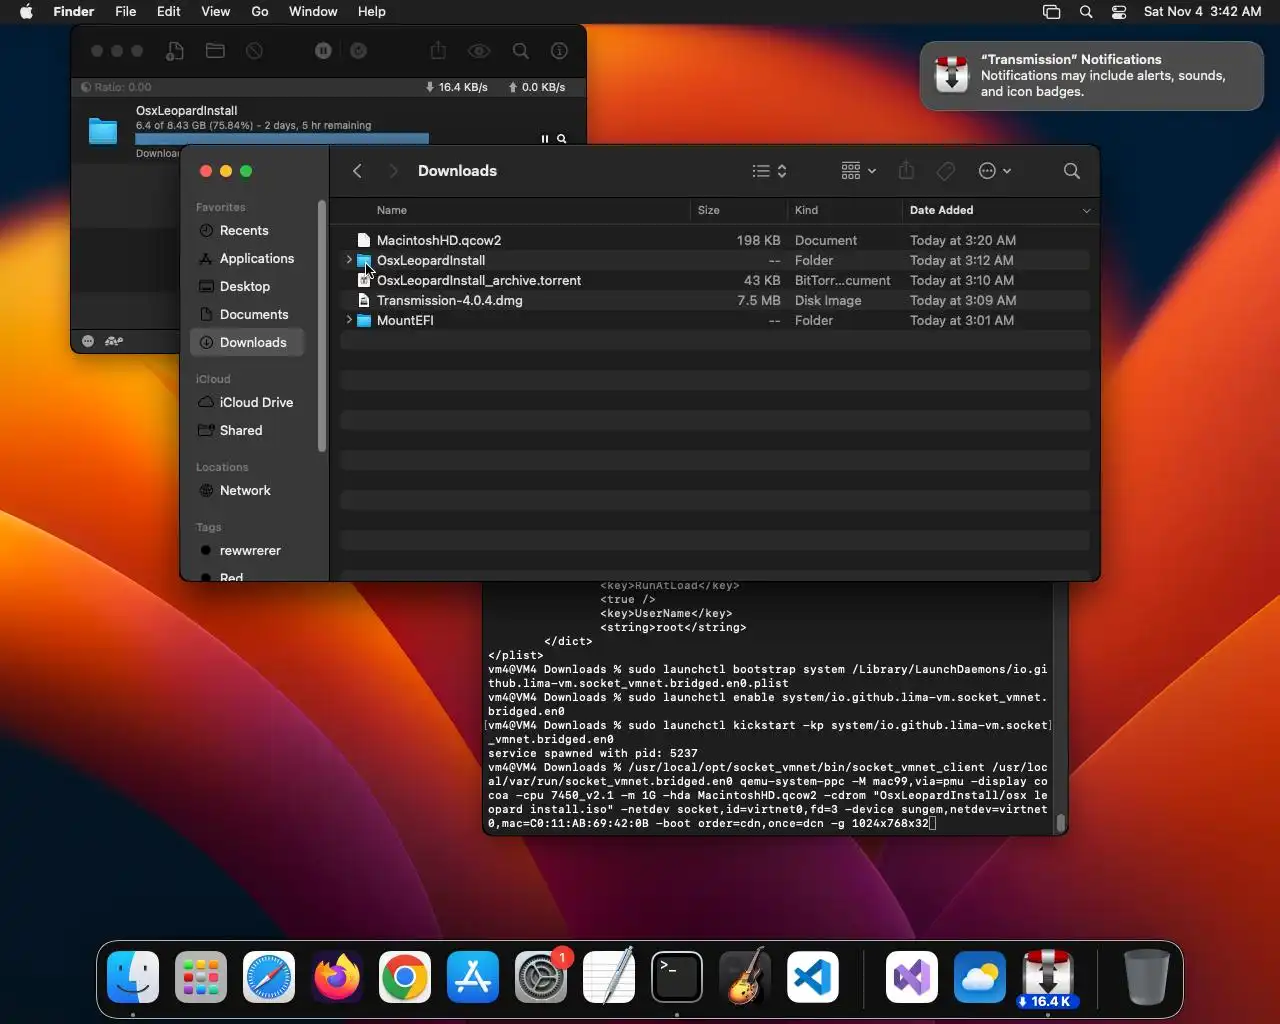This screenshot has width=1280, height=1024.
Task: Open the torrent Inspector info icon
Action: point(560,51)
